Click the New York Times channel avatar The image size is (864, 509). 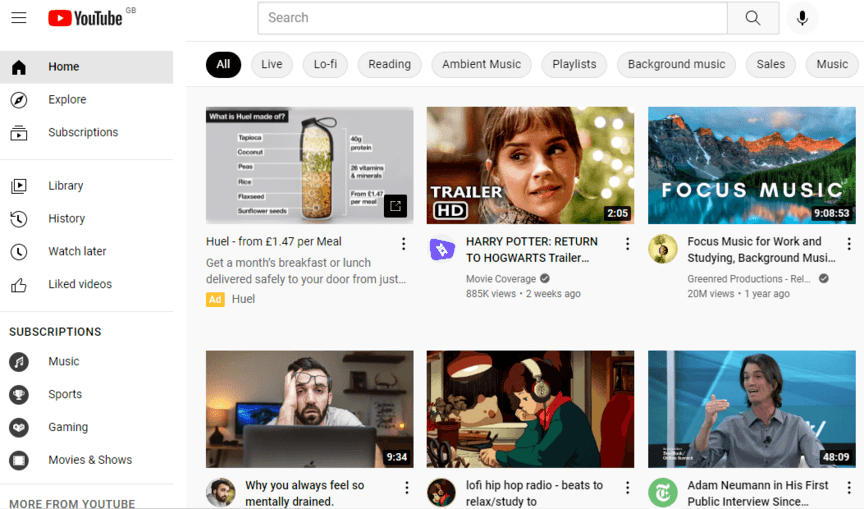[663, 492]
